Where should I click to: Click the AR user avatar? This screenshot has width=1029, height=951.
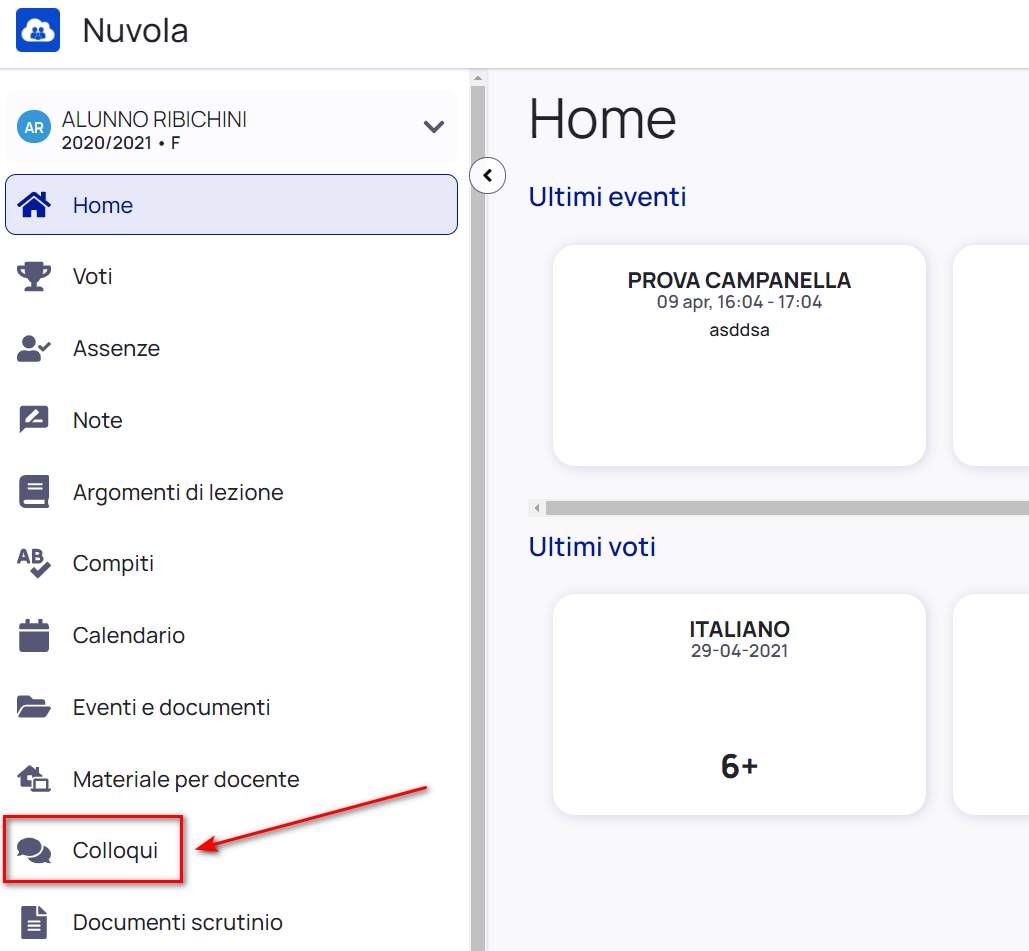tap(34, 128)
